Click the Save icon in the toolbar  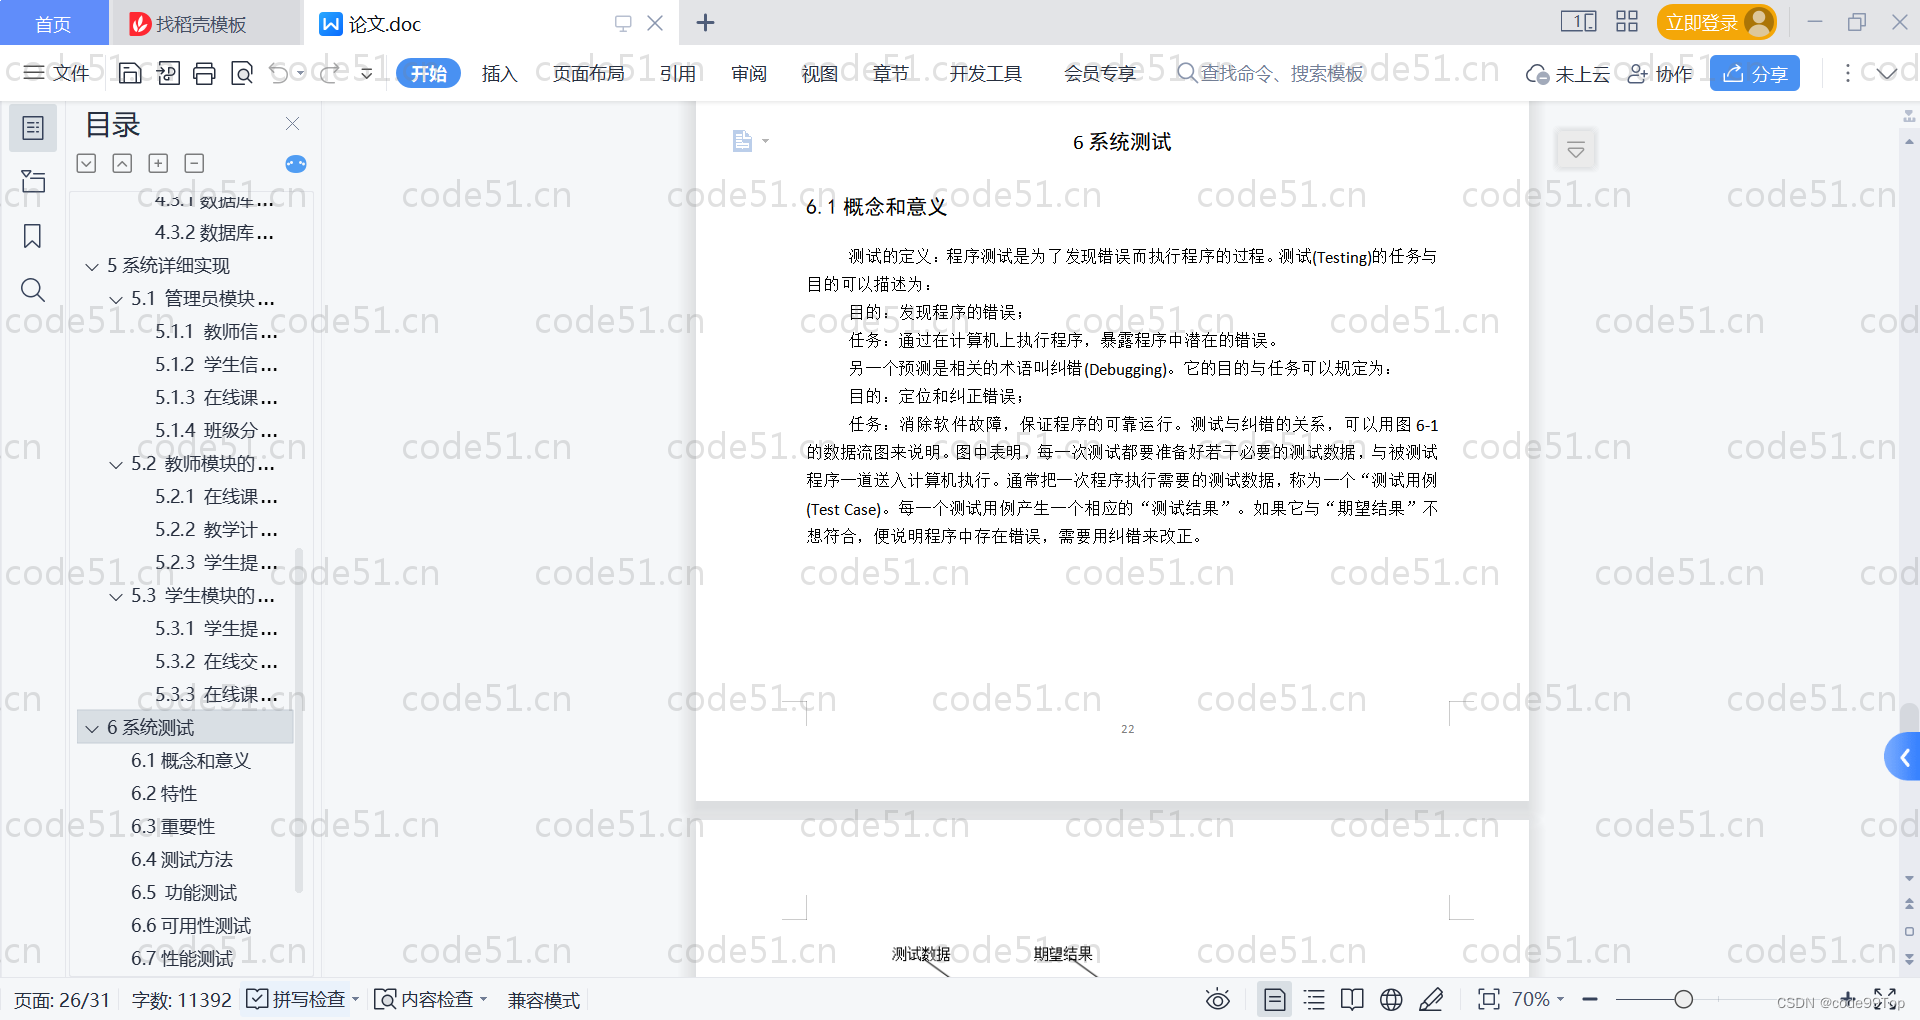coord(130,73)
